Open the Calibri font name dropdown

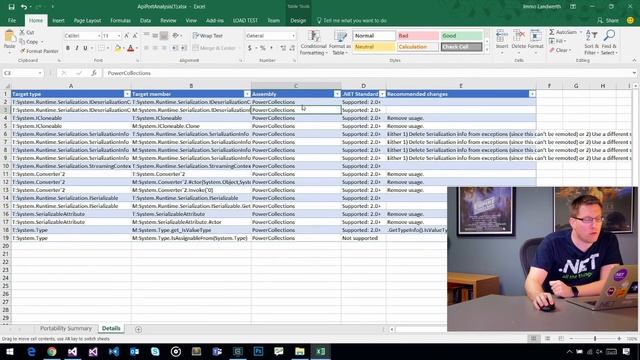99,36
